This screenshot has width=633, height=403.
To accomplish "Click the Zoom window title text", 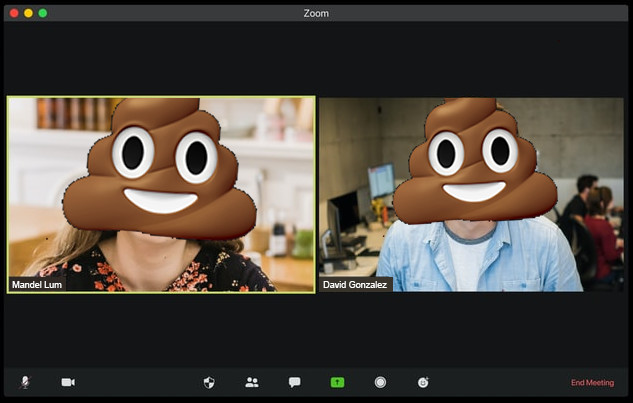I will tap(316, 13).
